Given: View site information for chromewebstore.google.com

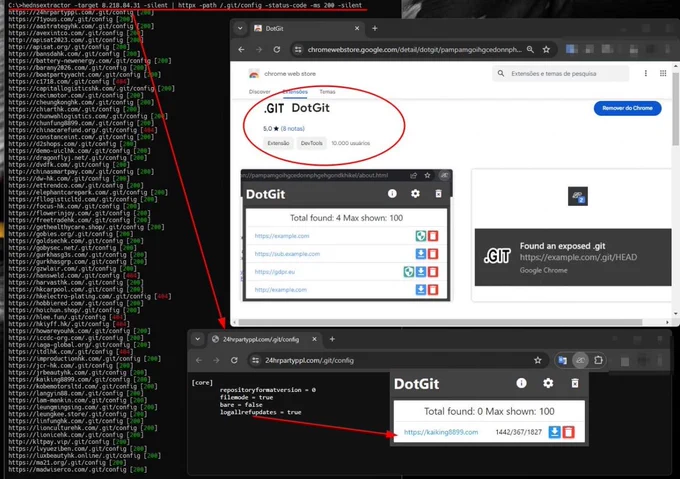Looking at the screenshot, I should pyautogui.click(x=298, y=50).
